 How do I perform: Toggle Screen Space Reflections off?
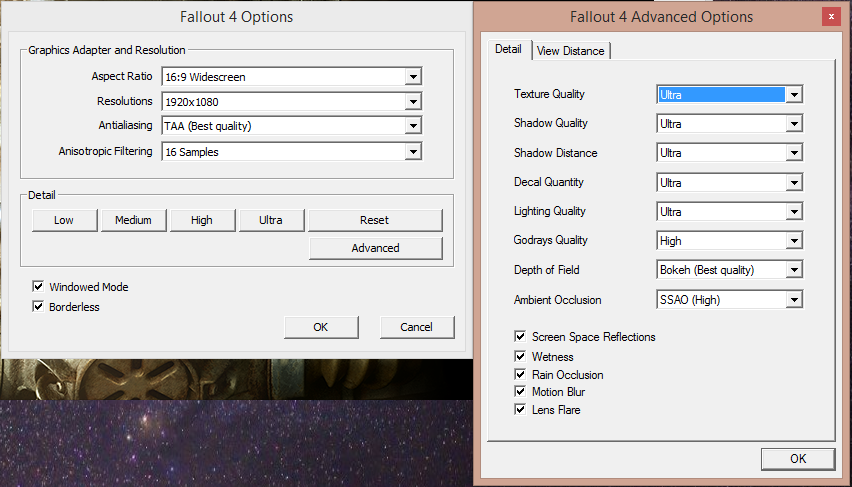point(520,336)
